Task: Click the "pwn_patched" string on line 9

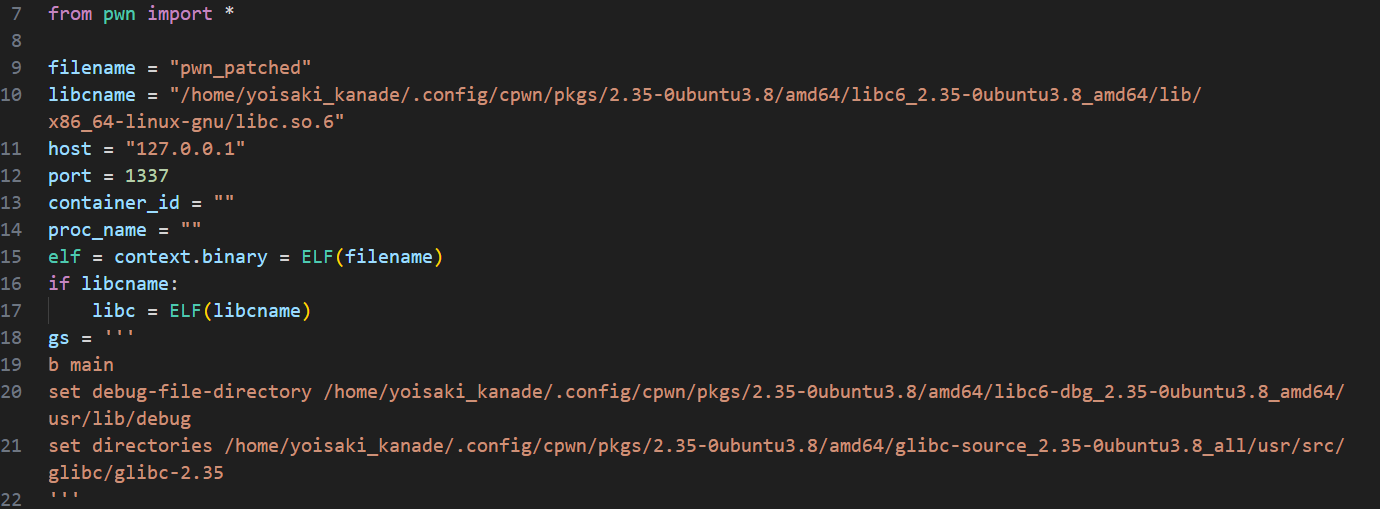Action: 240,68
